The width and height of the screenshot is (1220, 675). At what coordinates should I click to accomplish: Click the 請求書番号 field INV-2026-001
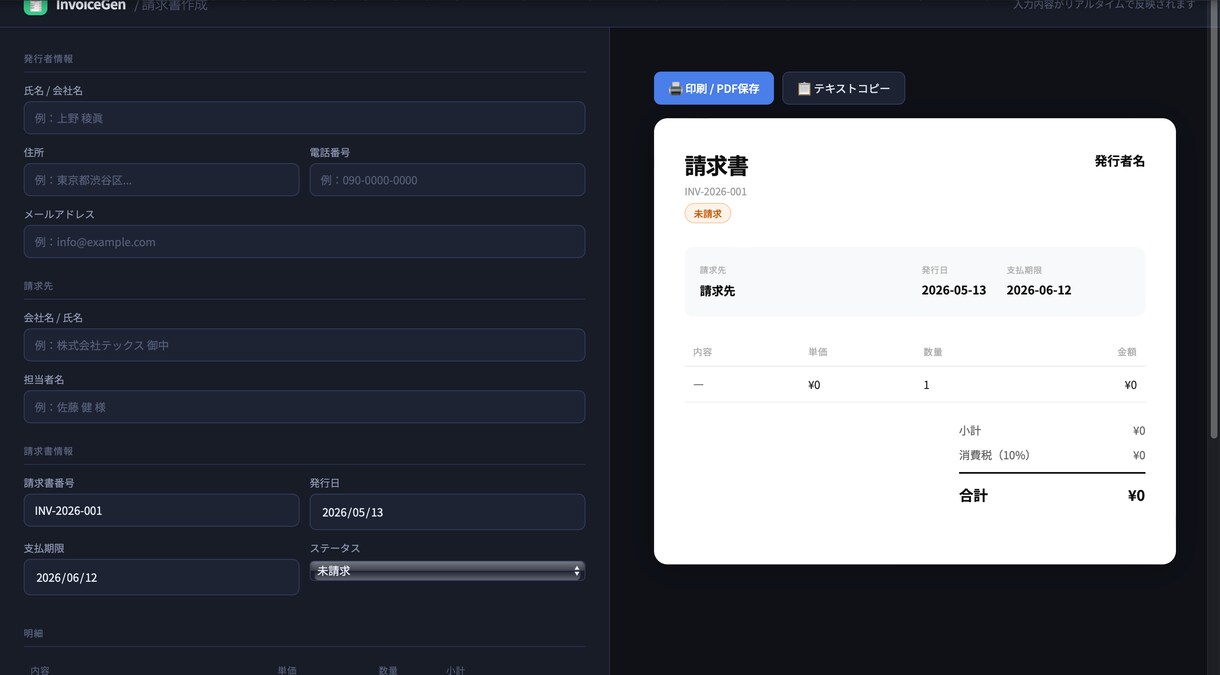pos(161,510)
